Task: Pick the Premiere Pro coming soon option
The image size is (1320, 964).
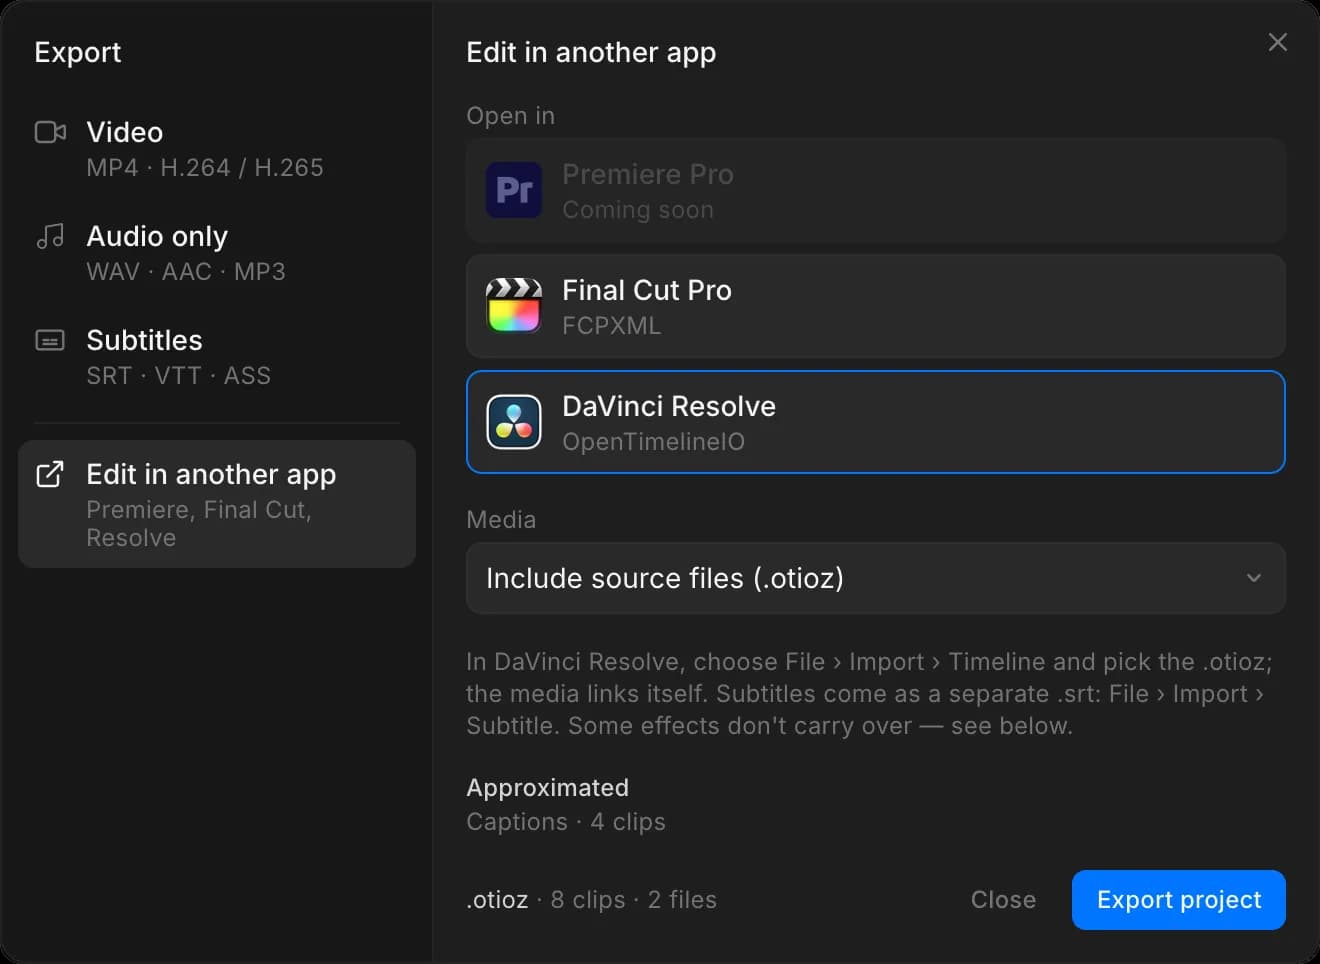Action: 876,190
